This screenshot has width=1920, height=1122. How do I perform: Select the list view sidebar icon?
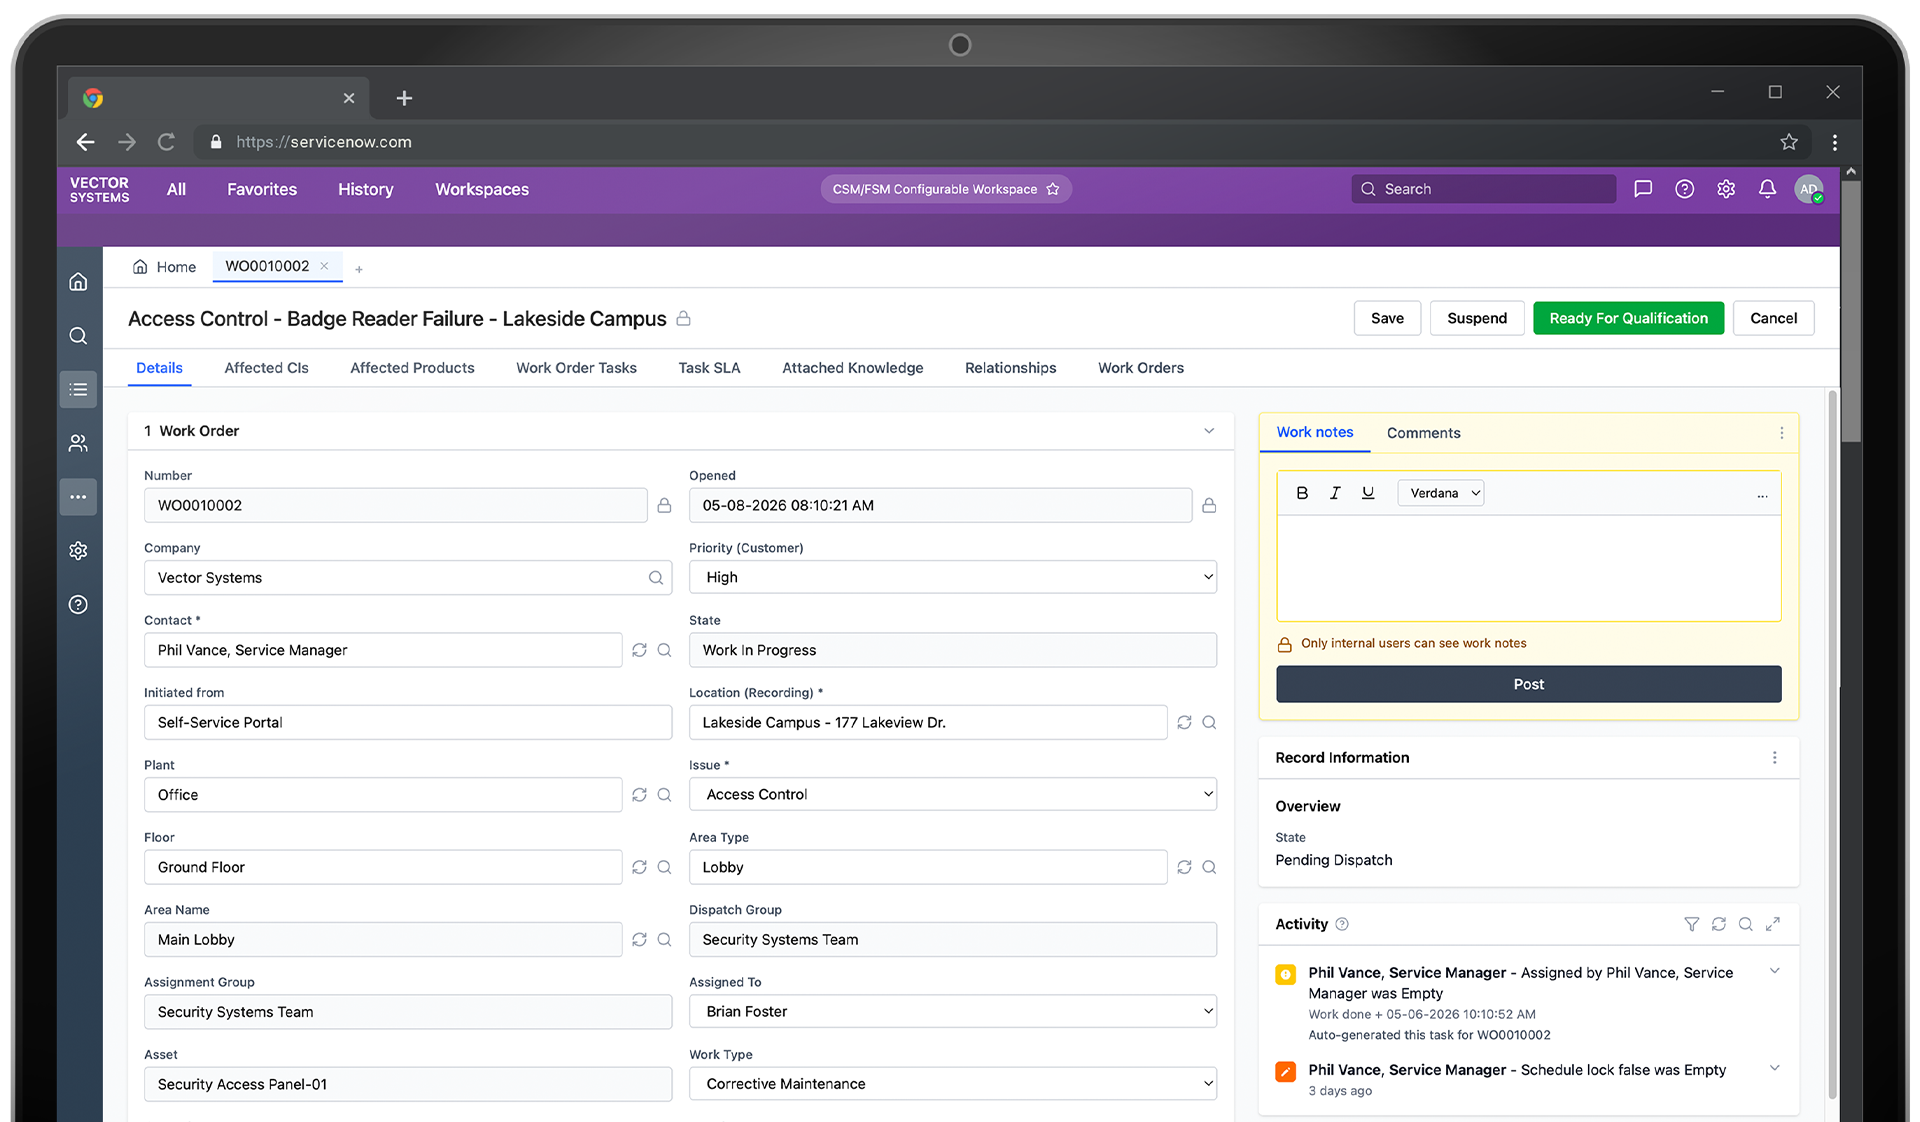tap(78, 389)
